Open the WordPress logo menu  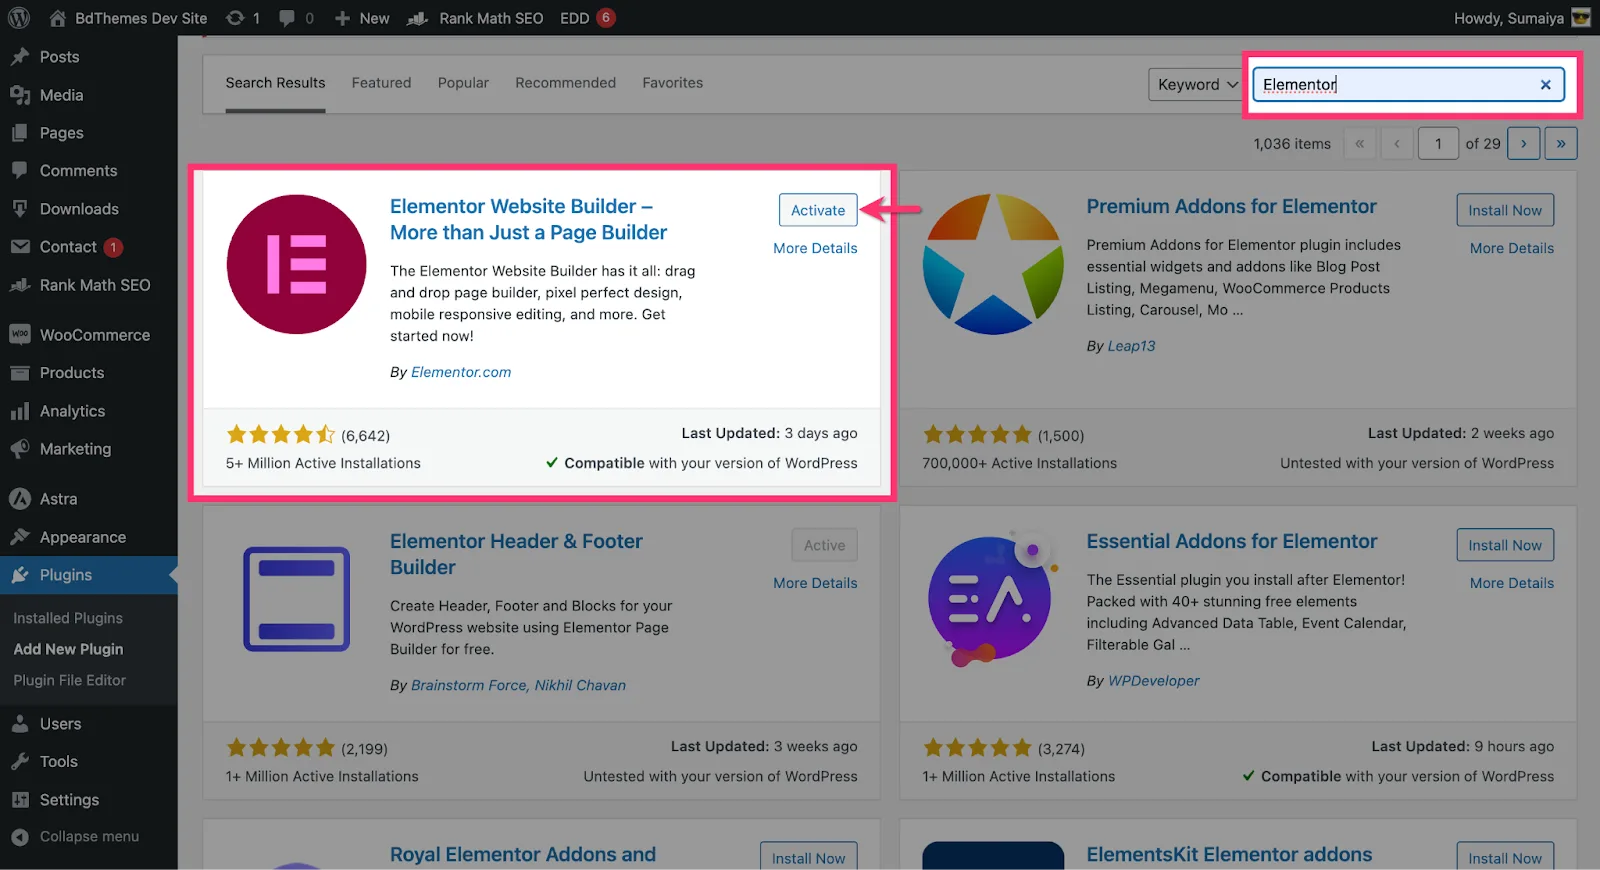19,18
